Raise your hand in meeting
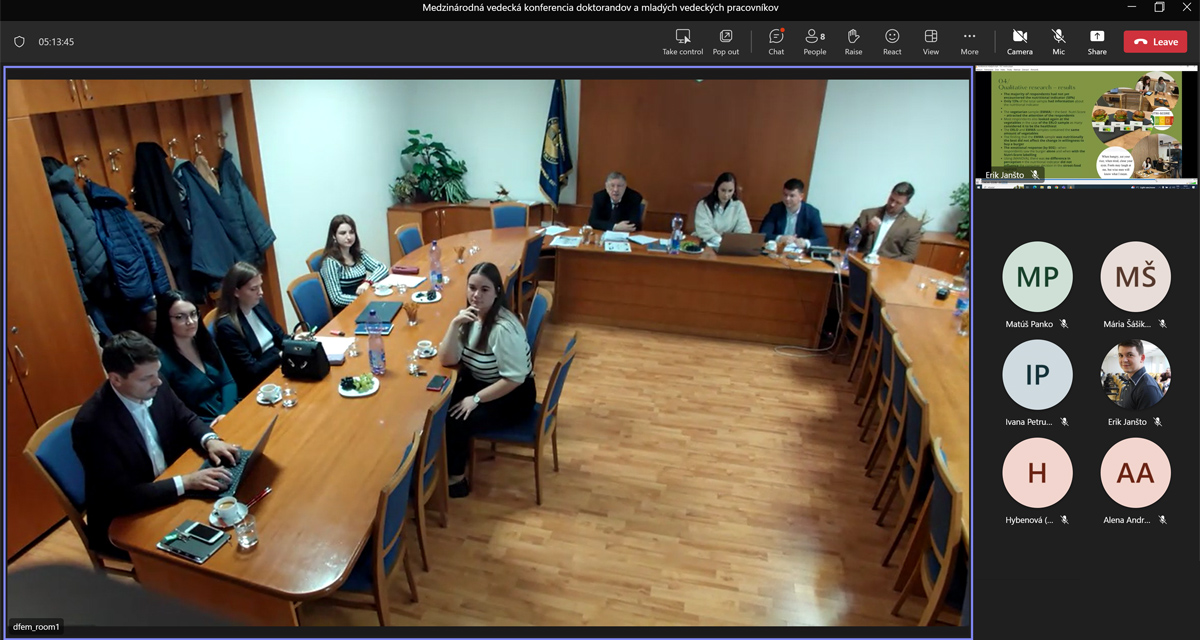The height and width of the screenshot is (640, 1200). 853,41
